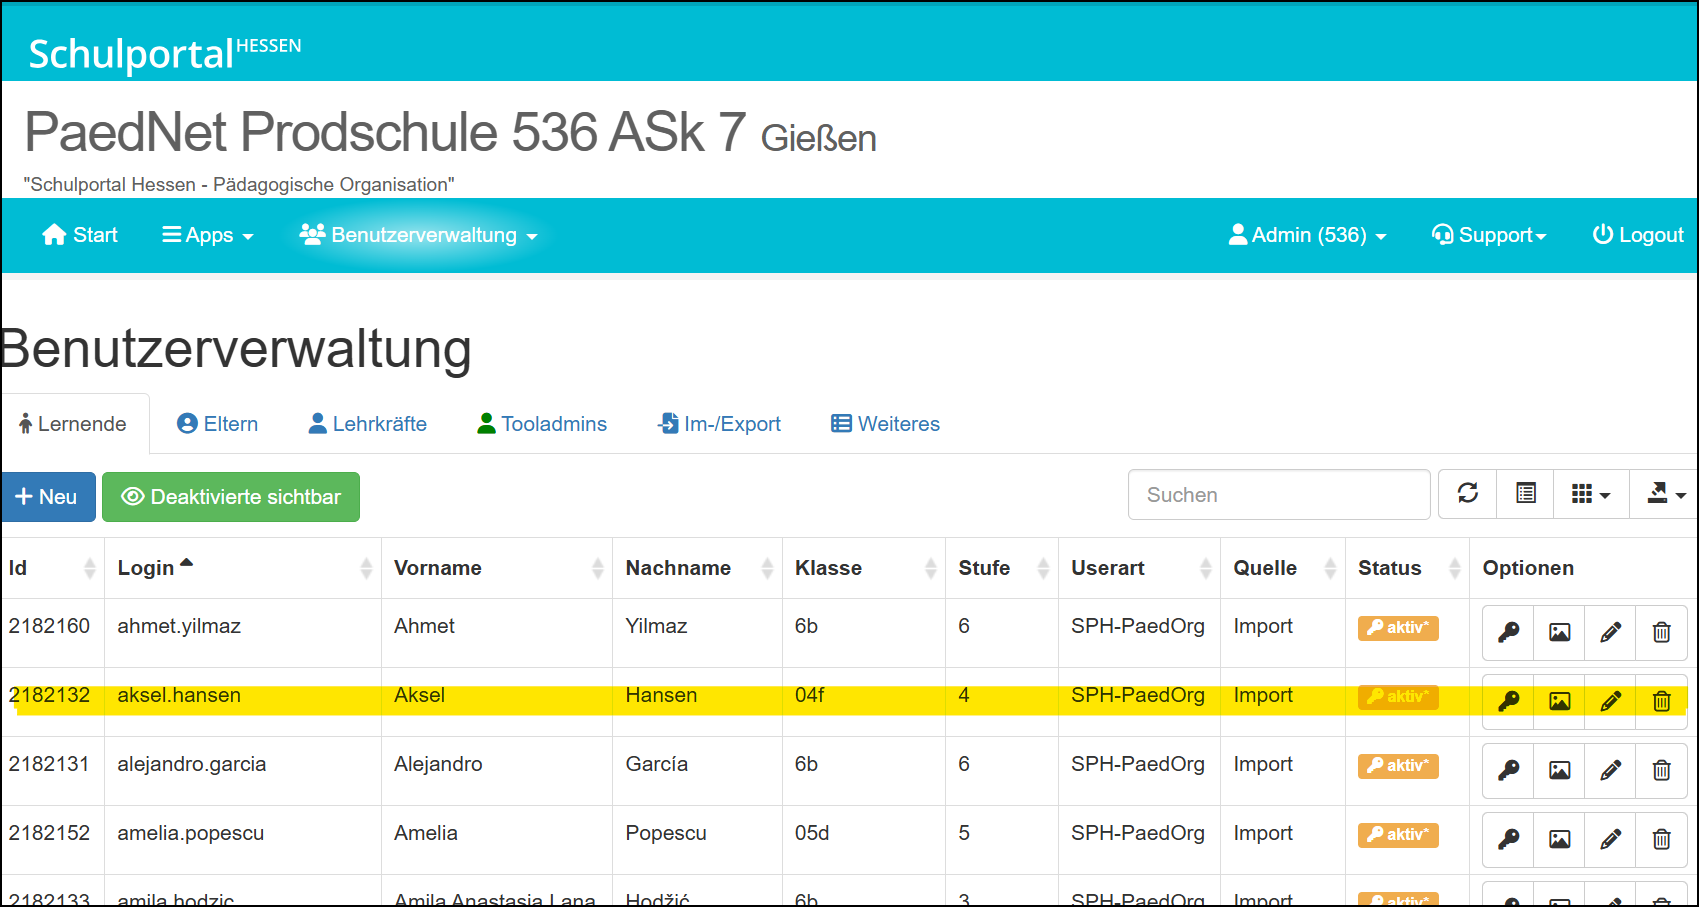
Task: Edit alejandro.garcia with pencil icon
Action: pos(1610,770)
